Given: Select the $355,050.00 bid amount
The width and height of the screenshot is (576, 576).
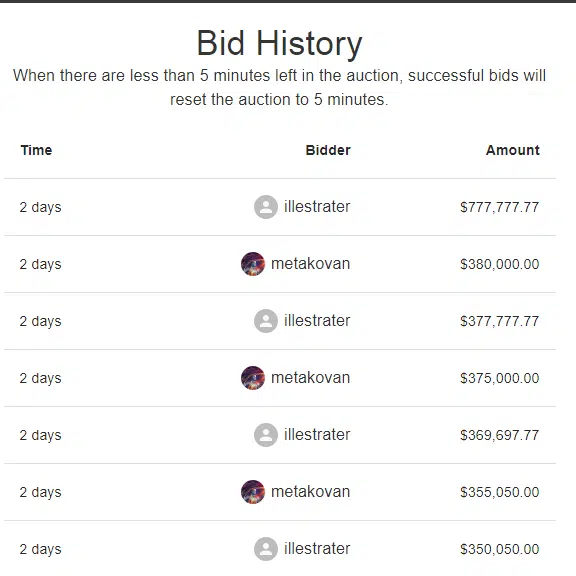Looking at the screenshot, I should 500,492.
